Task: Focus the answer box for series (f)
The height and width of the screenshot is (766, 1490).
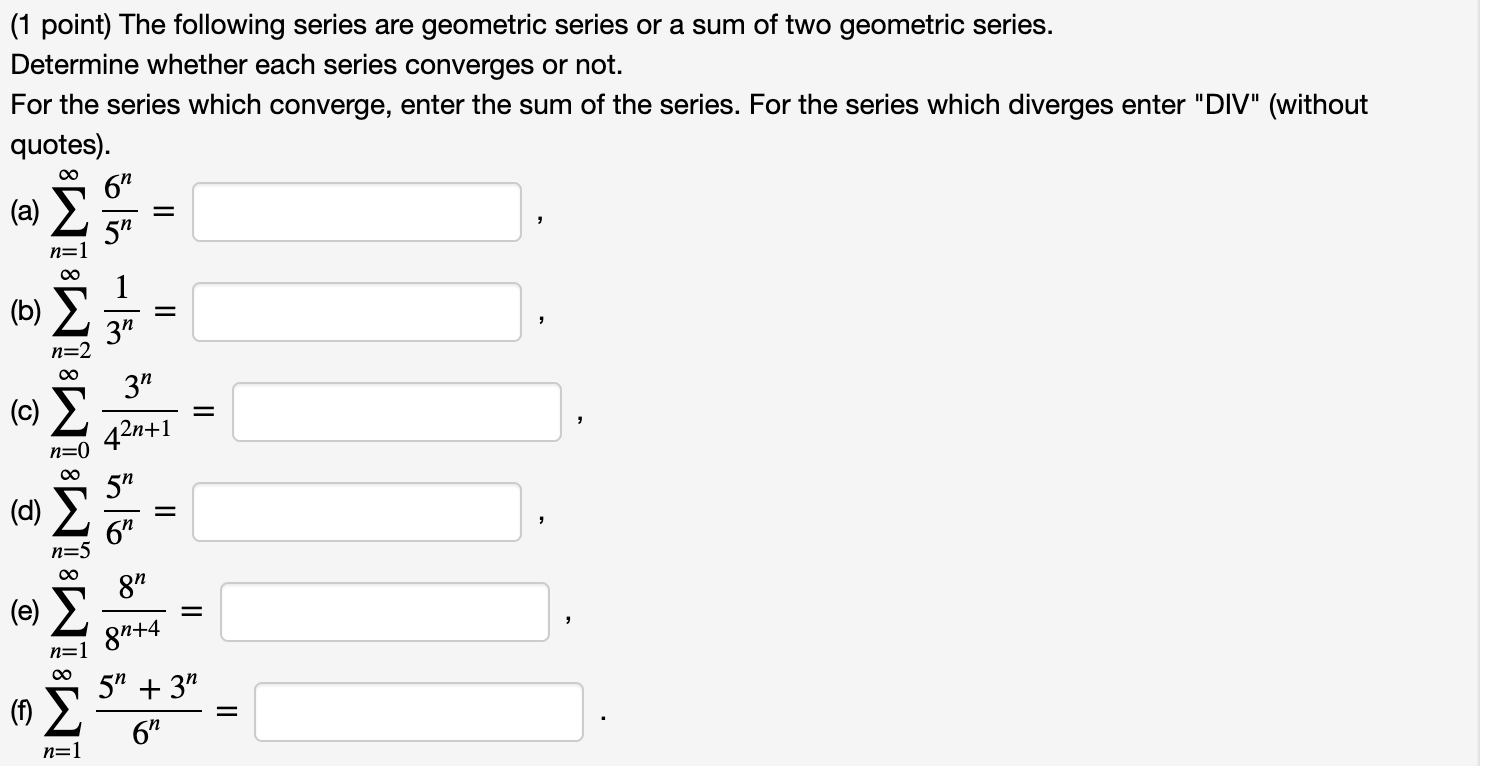Action: [x=418, y=712]
